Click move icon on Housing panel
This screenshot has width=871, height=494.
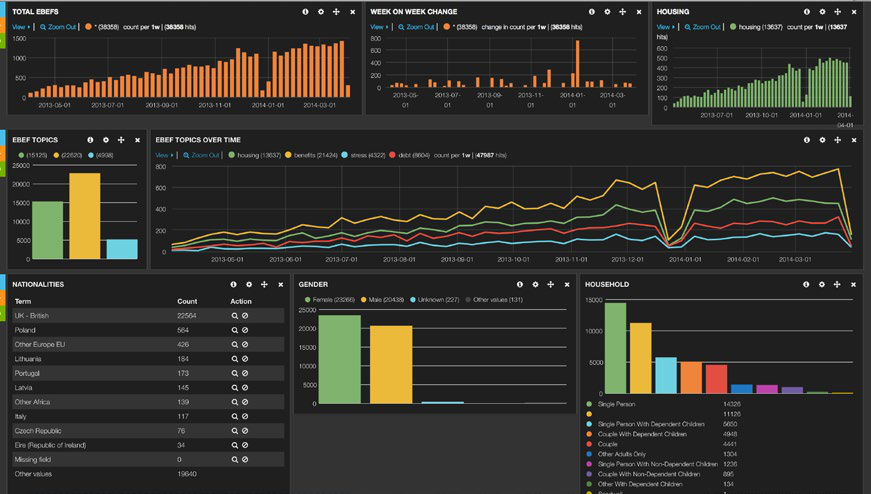coord(838,12)
